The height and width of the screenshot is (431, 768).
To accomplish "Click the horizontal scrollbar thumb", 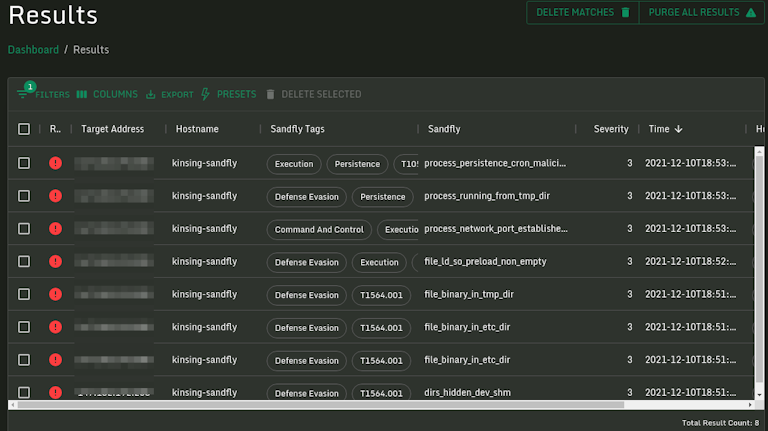I will tap(321, 405).
